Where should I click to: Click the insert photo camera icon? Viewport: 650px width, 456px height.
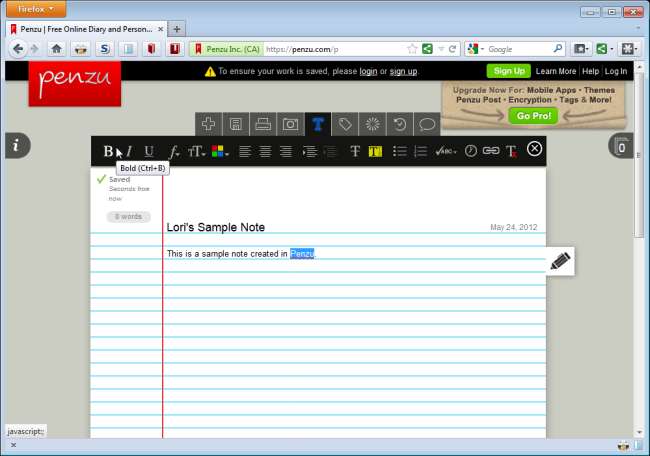pyautogui.click(x=290, y=124)
